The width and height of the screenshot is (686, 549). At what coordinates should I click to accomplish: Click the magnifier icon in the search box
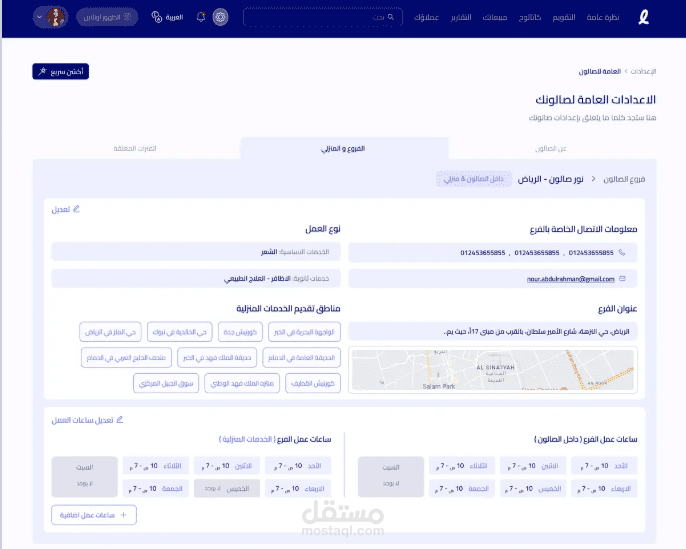[391, 17]
